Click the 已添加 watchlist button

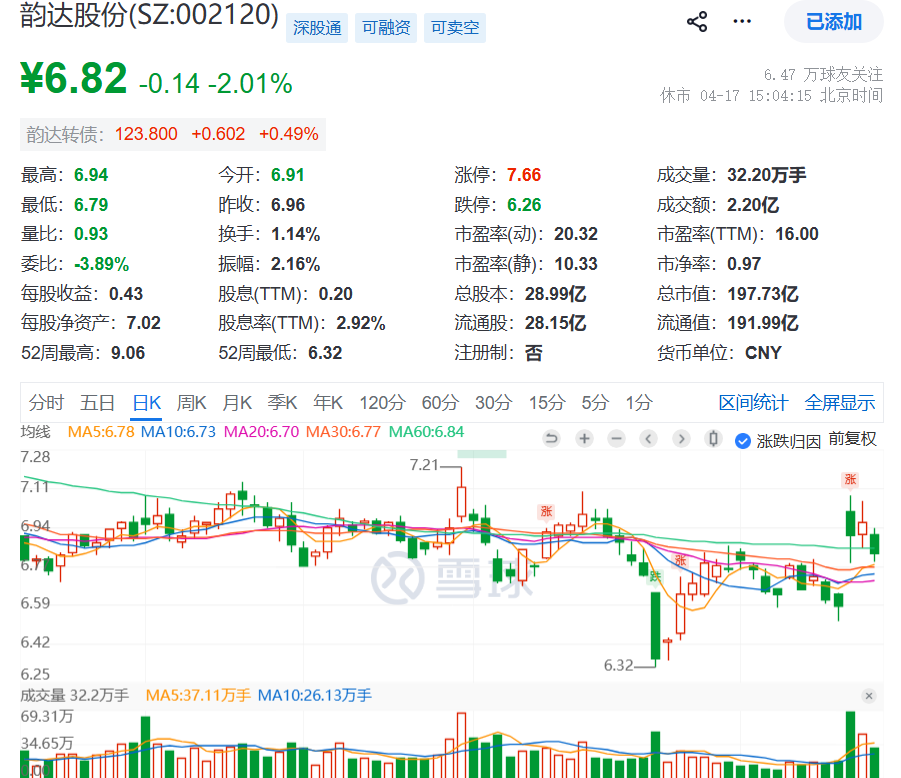[834, 22]
